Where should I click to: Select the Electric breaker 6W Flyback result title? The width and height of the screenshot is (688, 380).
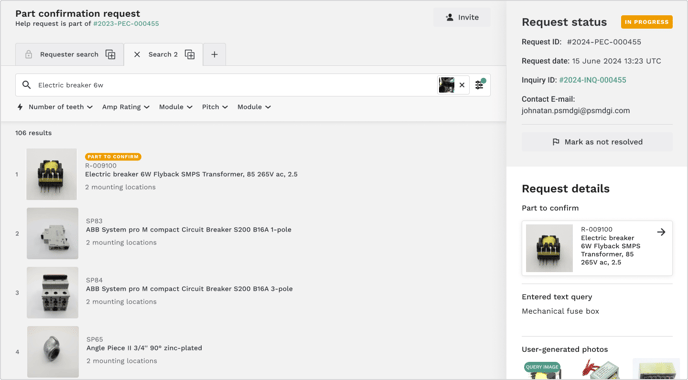pyautogui.click(x=191, y=174)
